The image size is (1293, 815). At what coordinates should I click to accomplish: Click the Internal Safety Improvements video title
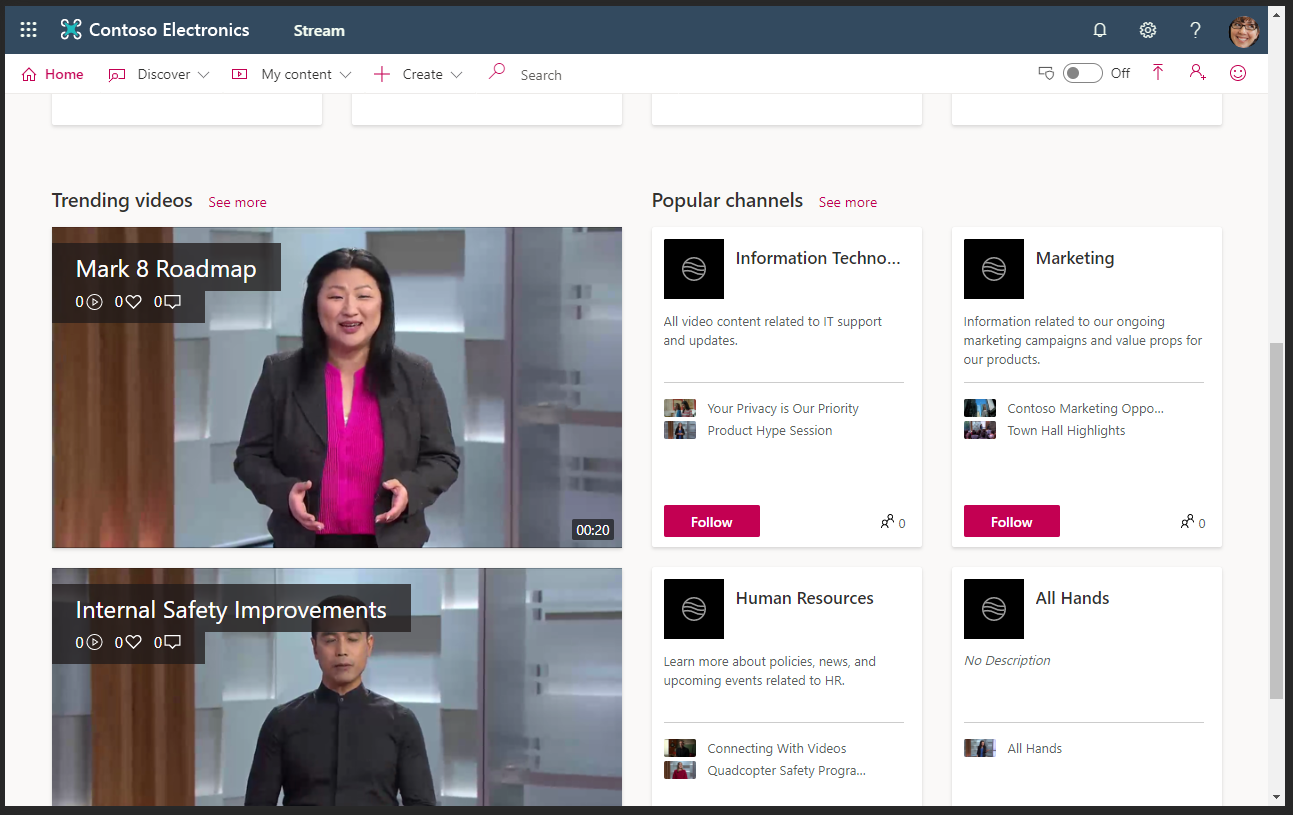click(231, 610)
